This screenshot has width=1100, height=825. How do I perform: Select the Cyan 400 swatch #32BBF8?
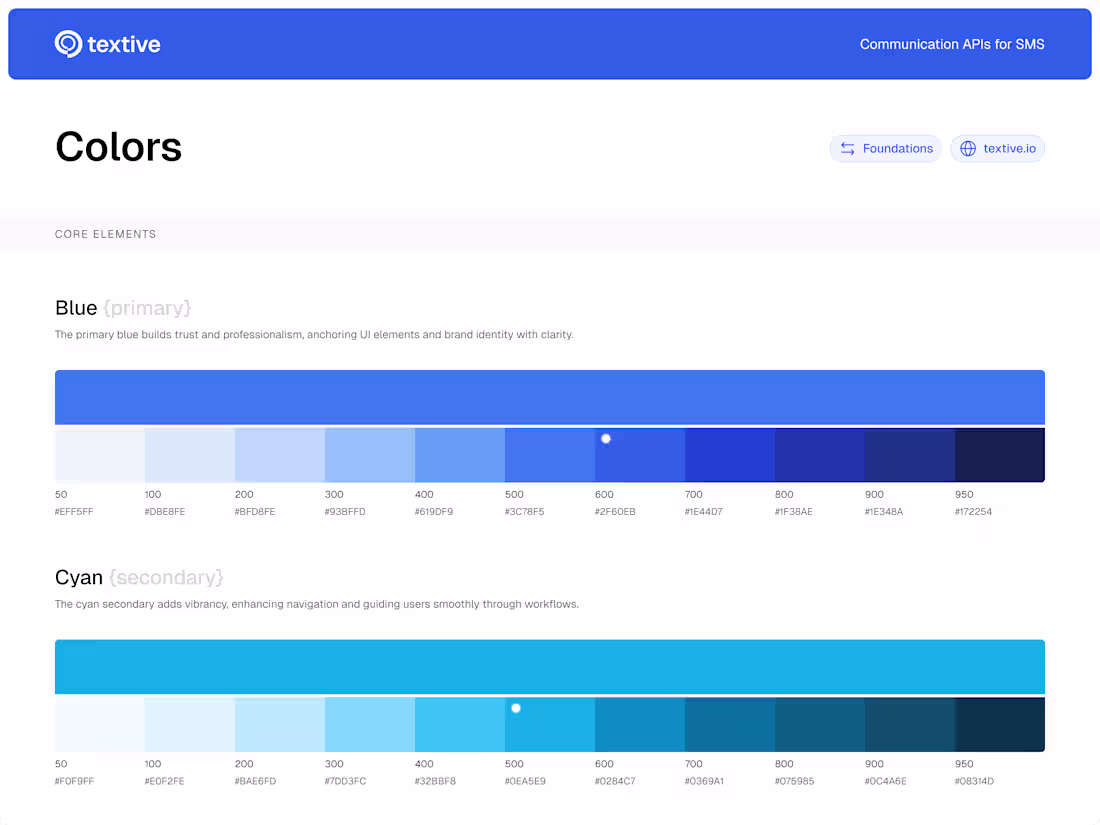point(459,723)
